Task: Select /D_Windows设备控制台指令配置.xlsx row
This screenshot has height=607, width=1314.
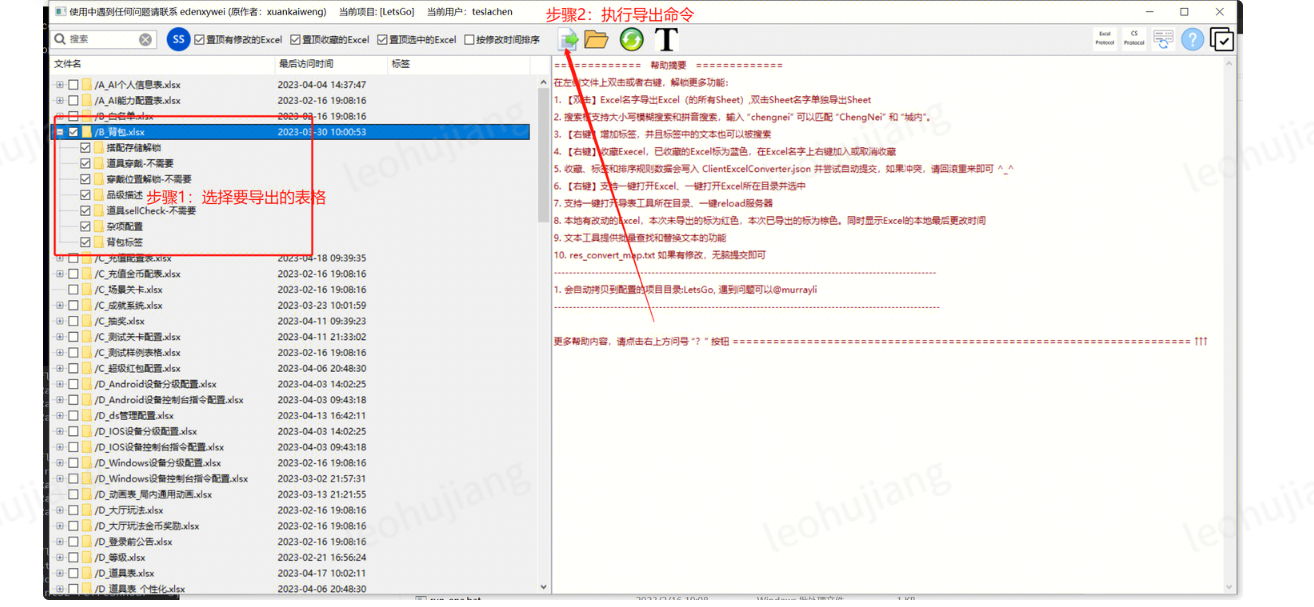Action: [290, 479]
